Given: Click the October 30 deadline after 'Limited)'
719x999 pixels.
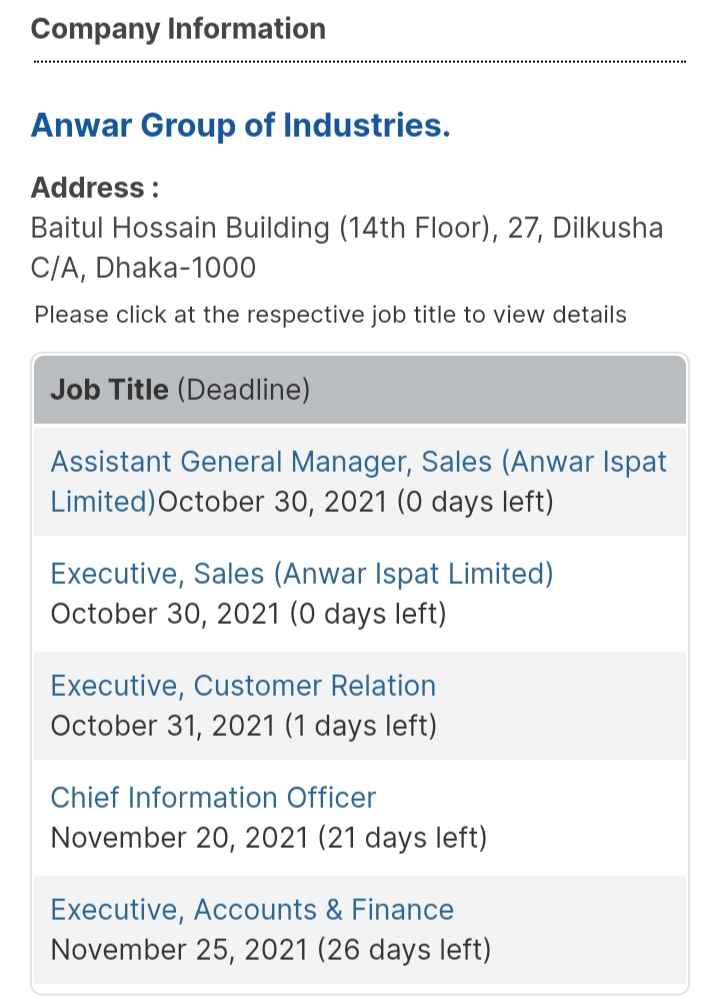Looking at the screenshot, I should click(355, 501).
